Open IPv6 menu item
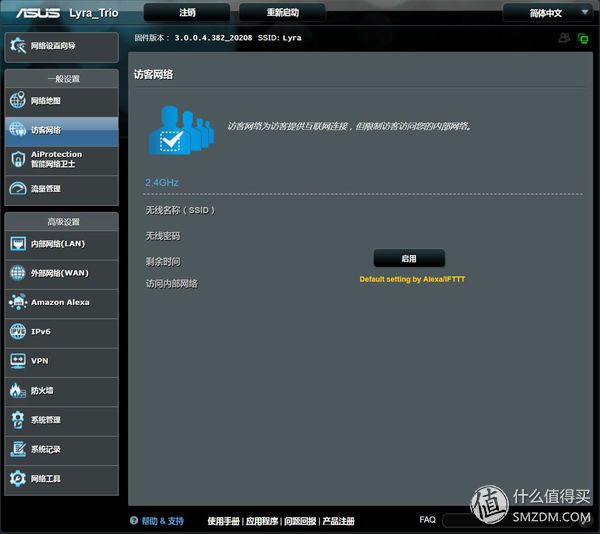This screenshot has height=534, width=600. click(62, 332)
